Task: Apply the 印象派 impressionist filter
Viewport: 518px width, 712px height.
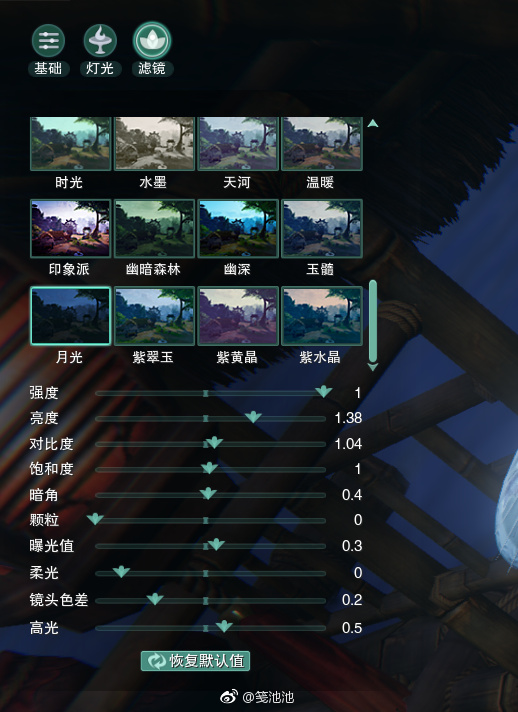Action: click(x=70, y=228)
